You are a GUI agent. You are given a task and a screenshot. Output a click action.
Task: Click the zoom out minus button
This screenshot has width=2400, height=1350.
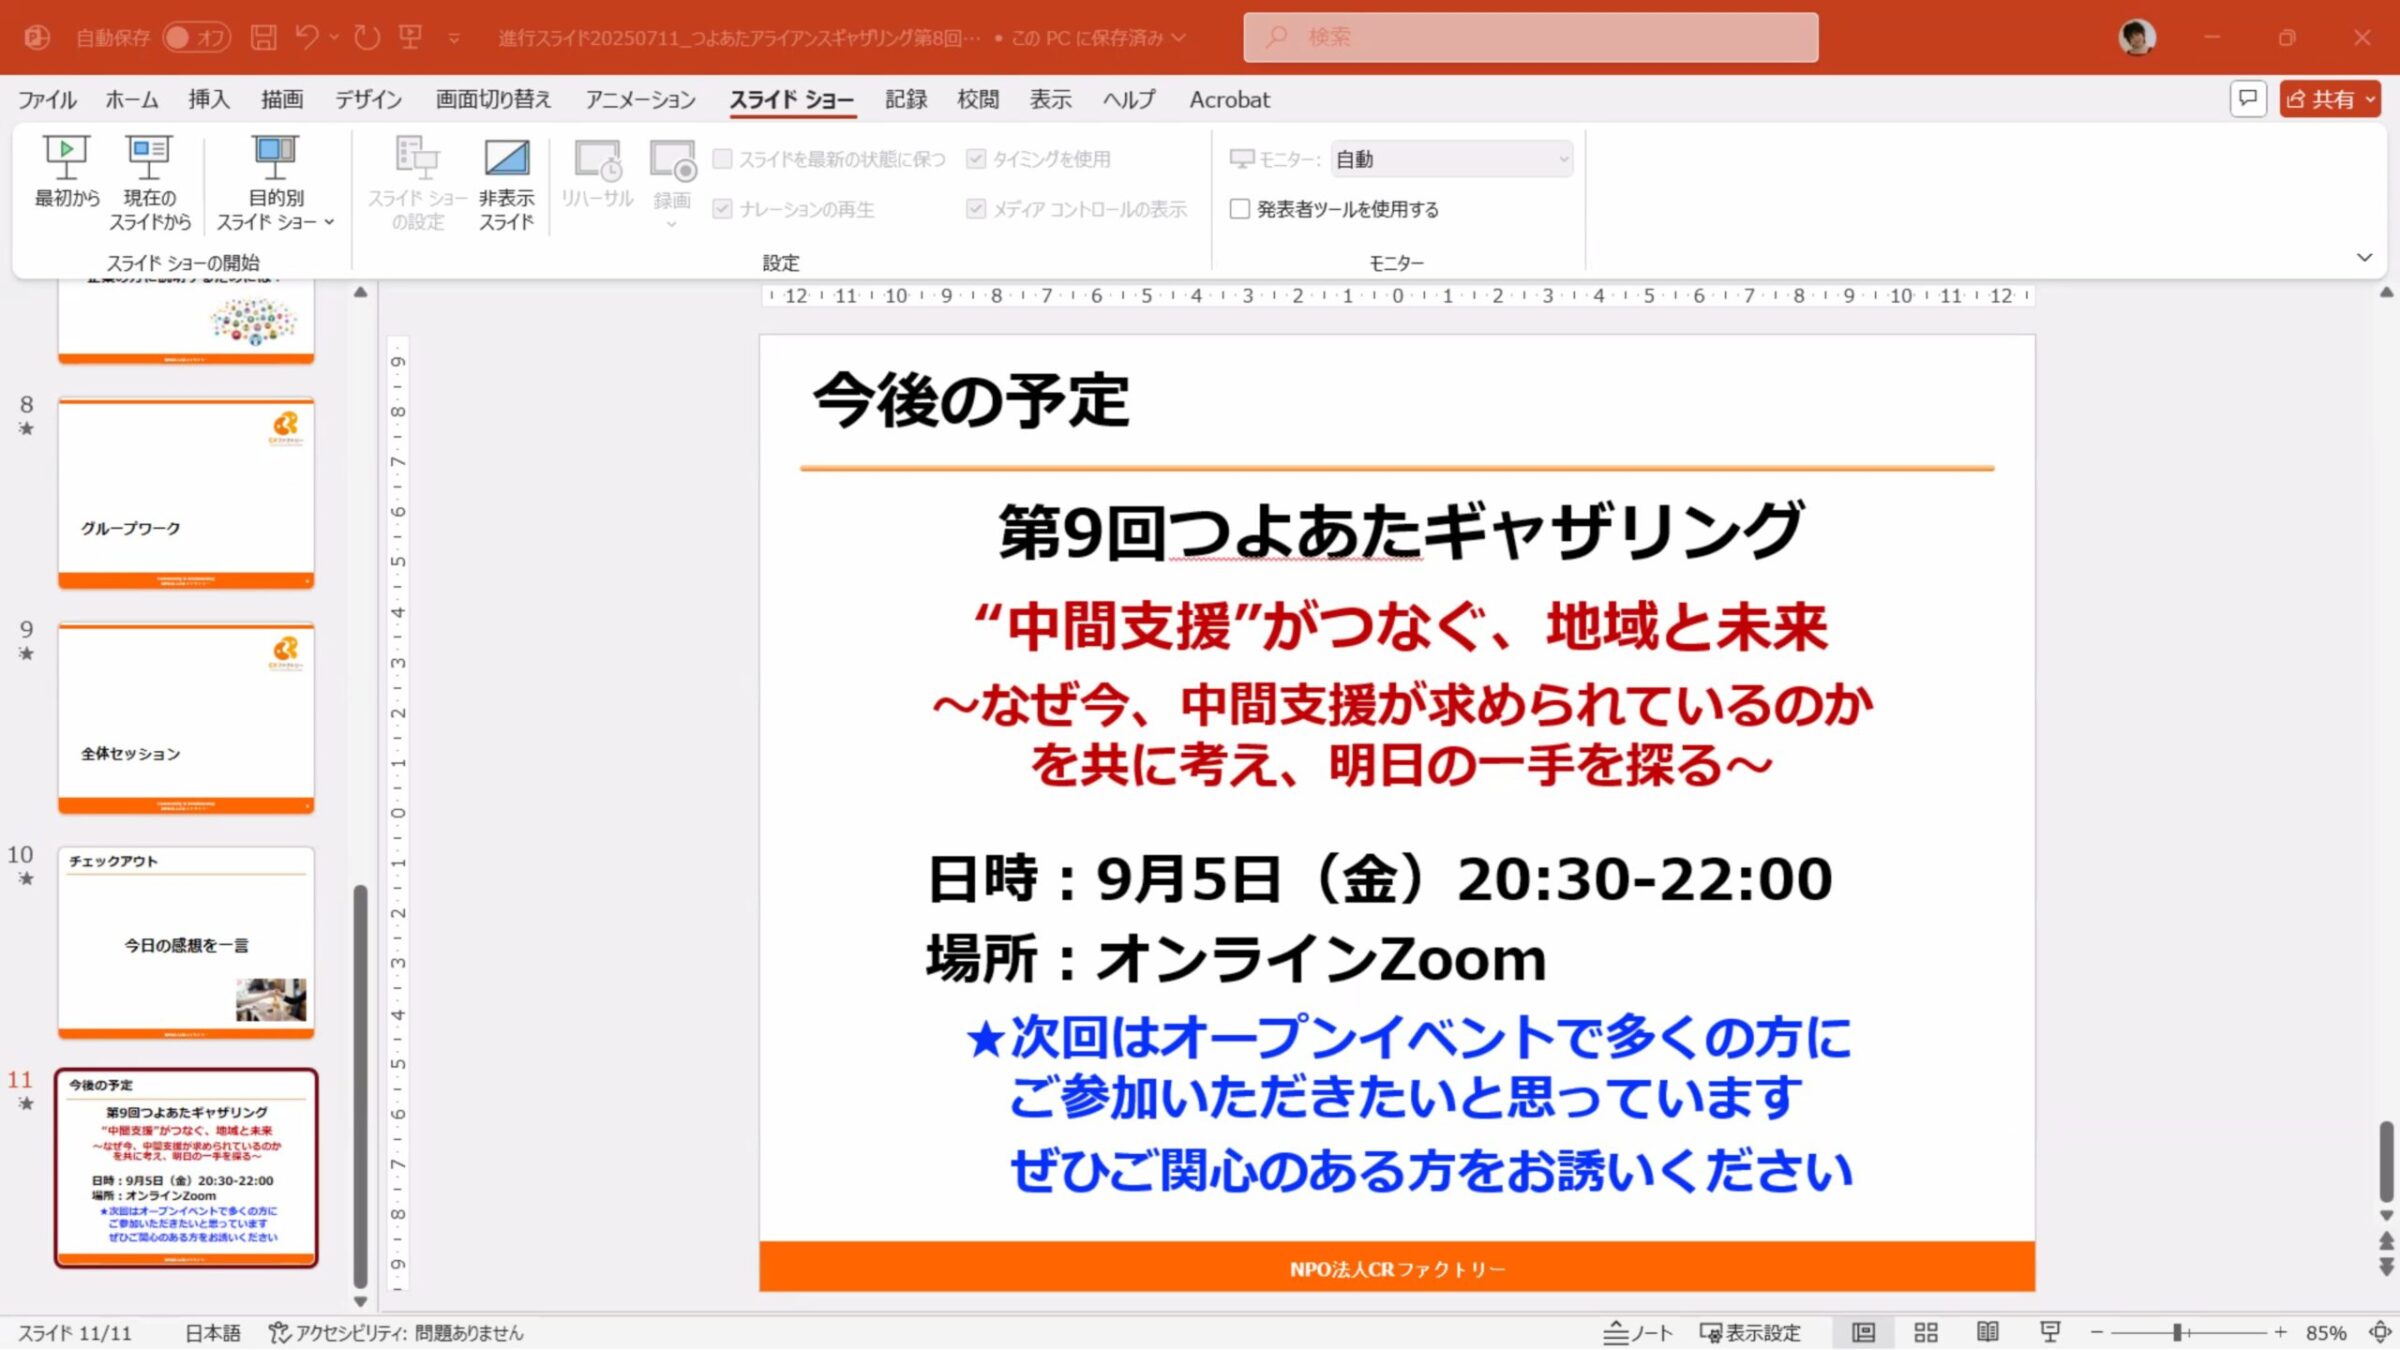pos(2097,1332)
